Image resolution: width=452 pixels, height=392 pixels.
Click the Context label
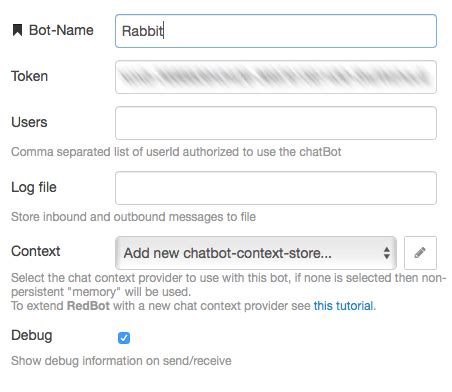[36, 251]
